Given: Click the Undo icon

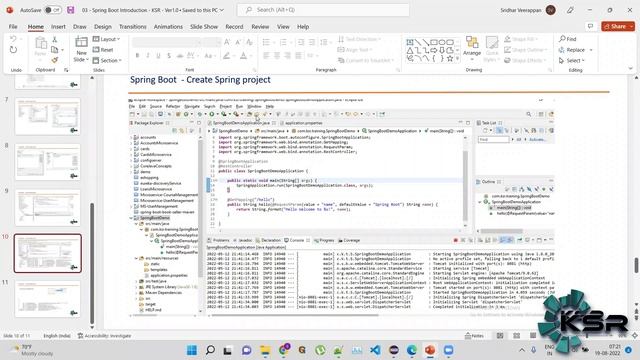Looking at the screenshot, I should 13,39.
